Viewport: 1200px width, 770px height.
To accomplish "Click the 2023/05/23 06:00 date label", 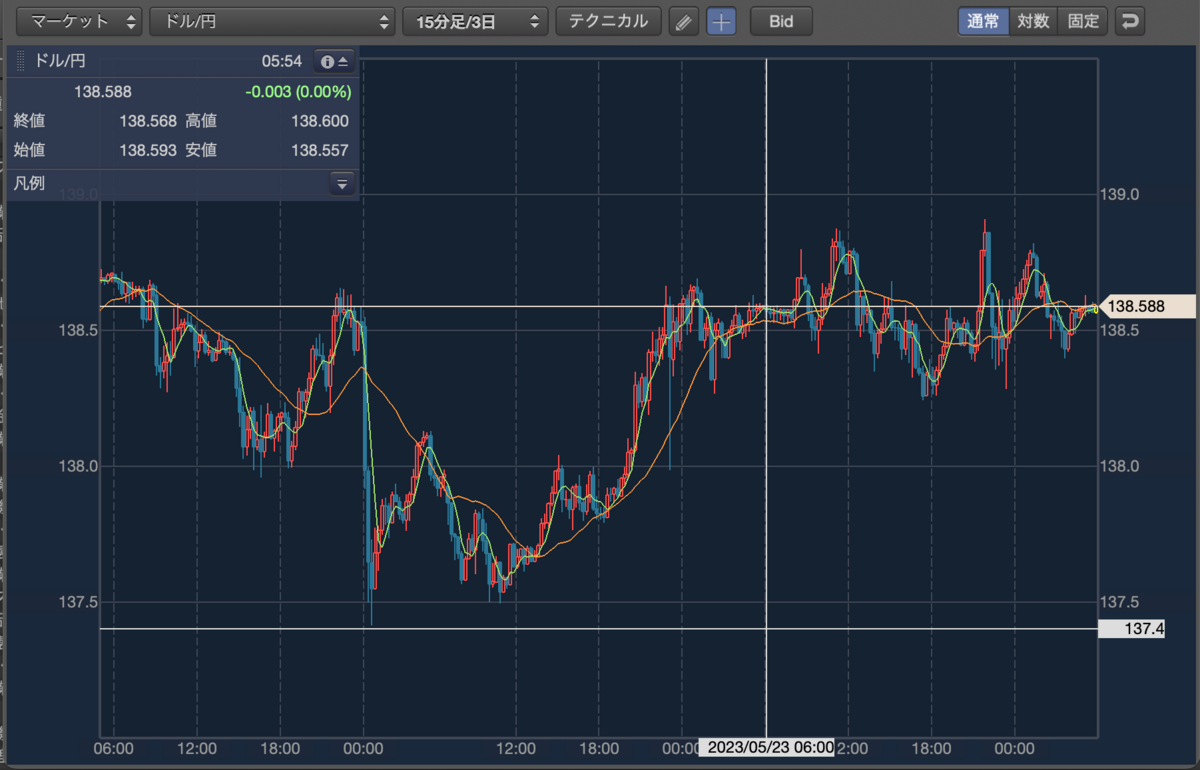I will tap(767, 747).
